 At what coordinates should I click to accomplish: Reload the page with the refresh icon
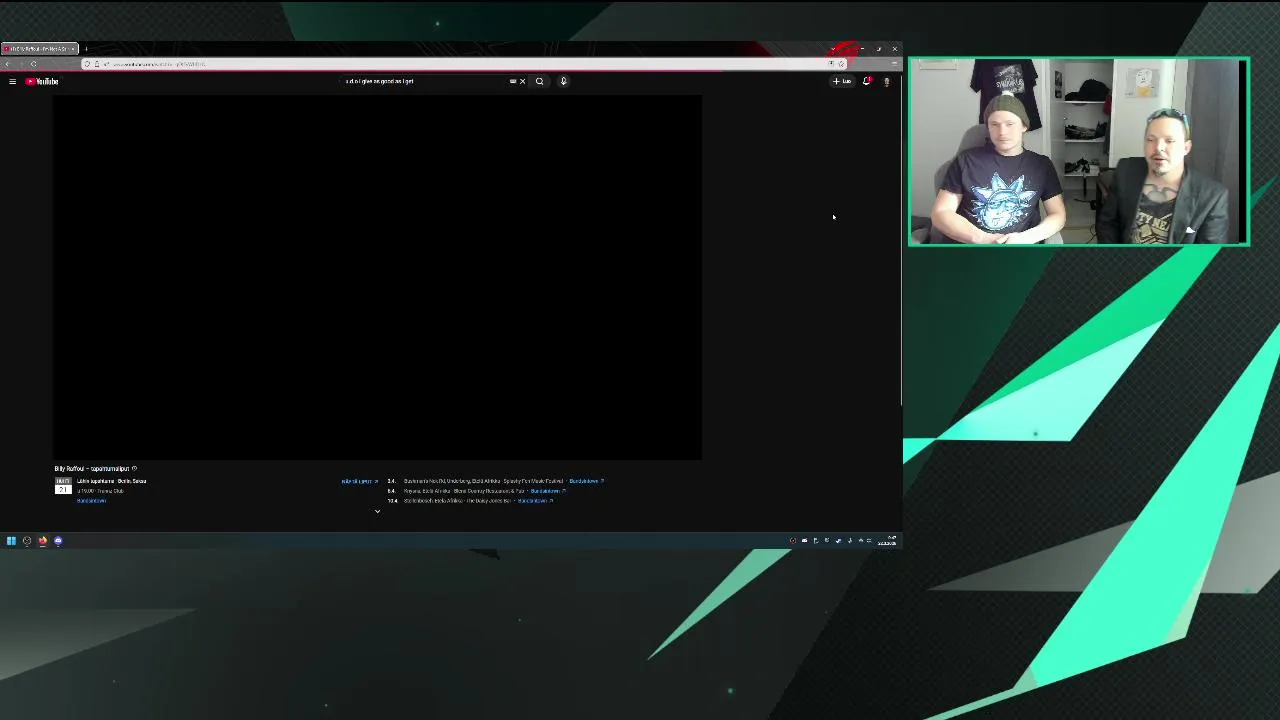[33, 64]
